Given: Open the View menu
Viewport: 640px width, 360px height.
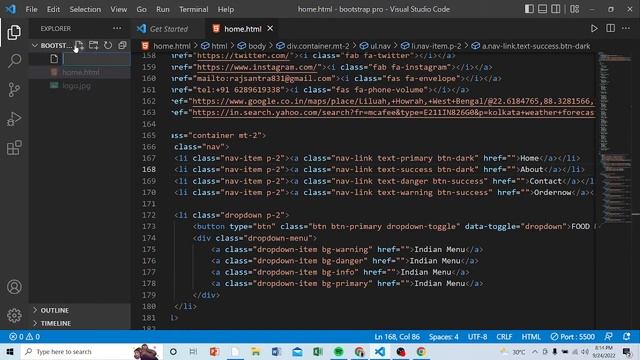Looking at the screenshot, I should [118, 9].
